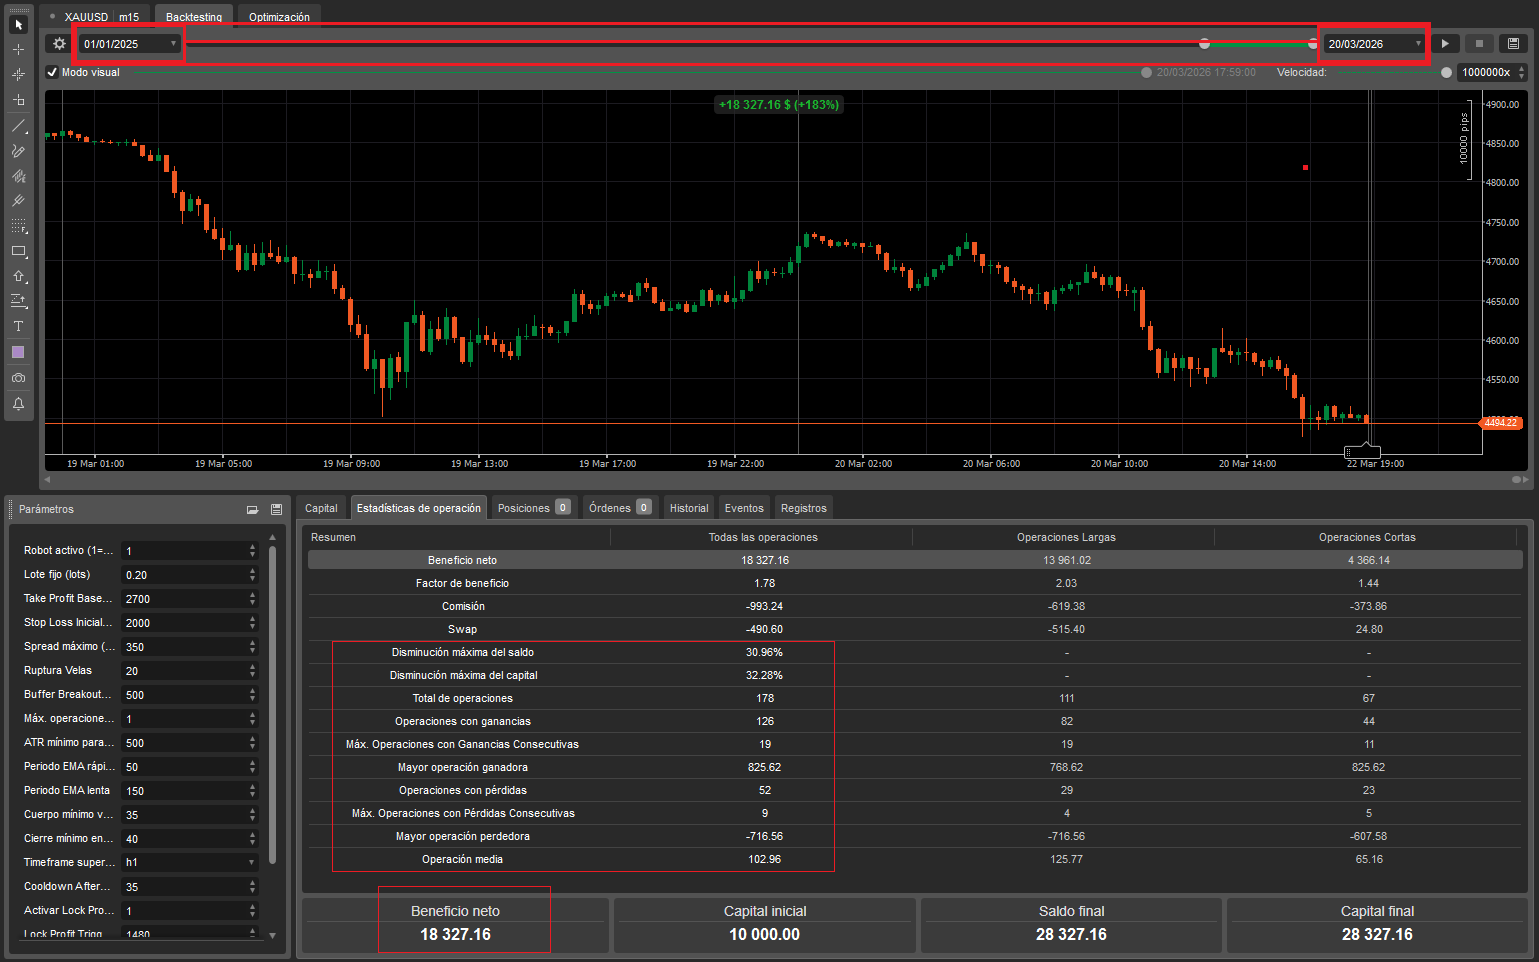Click the load parameters folder icon

tap(253, 510)
